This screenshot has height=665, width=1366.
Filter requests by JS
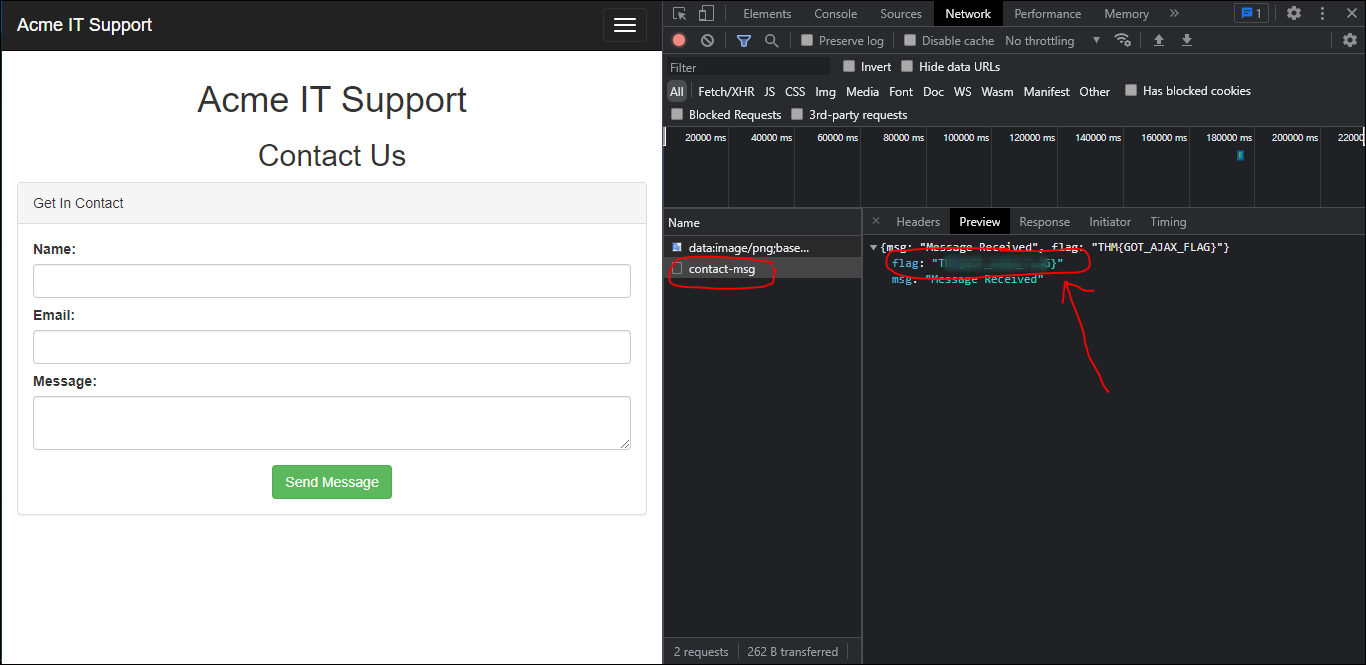[x=770, y=91]
